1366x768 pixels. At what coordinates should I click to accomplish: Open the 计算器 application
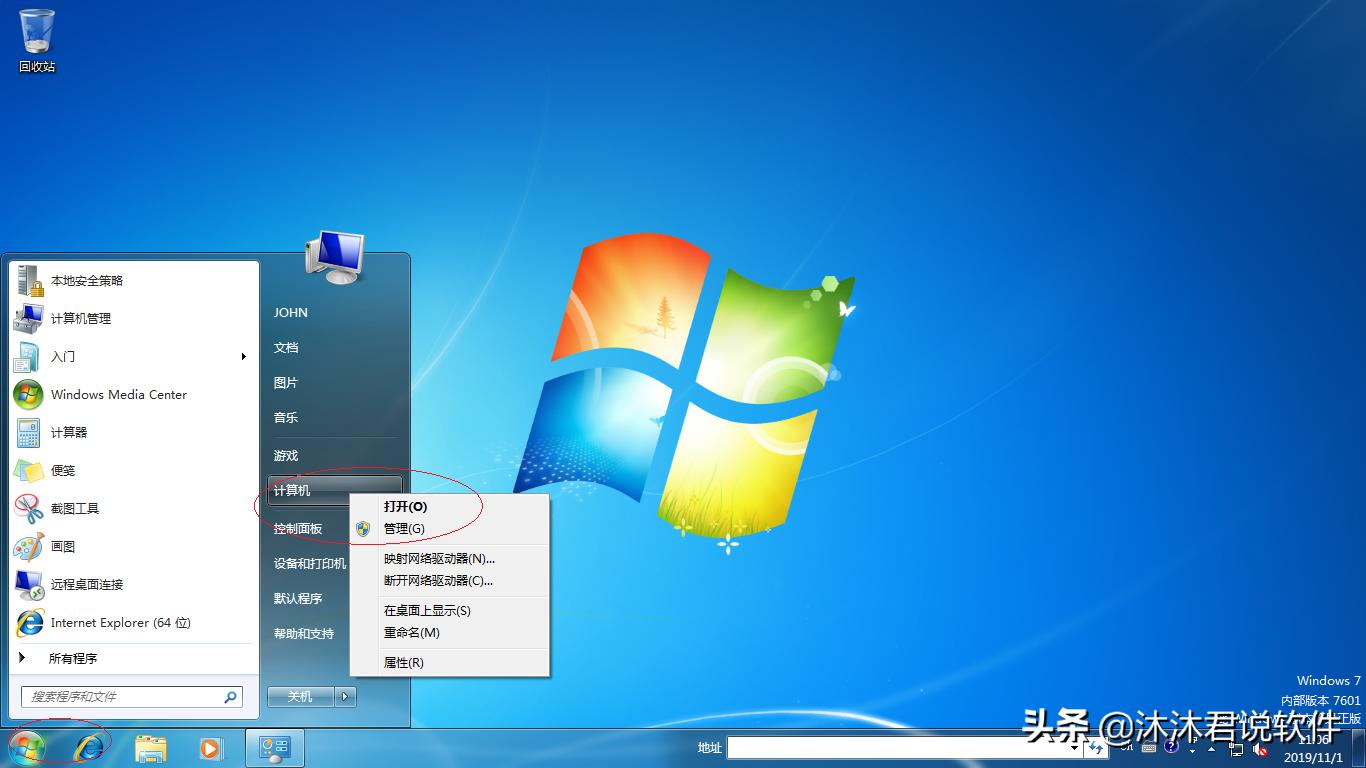tap(69, 432)
